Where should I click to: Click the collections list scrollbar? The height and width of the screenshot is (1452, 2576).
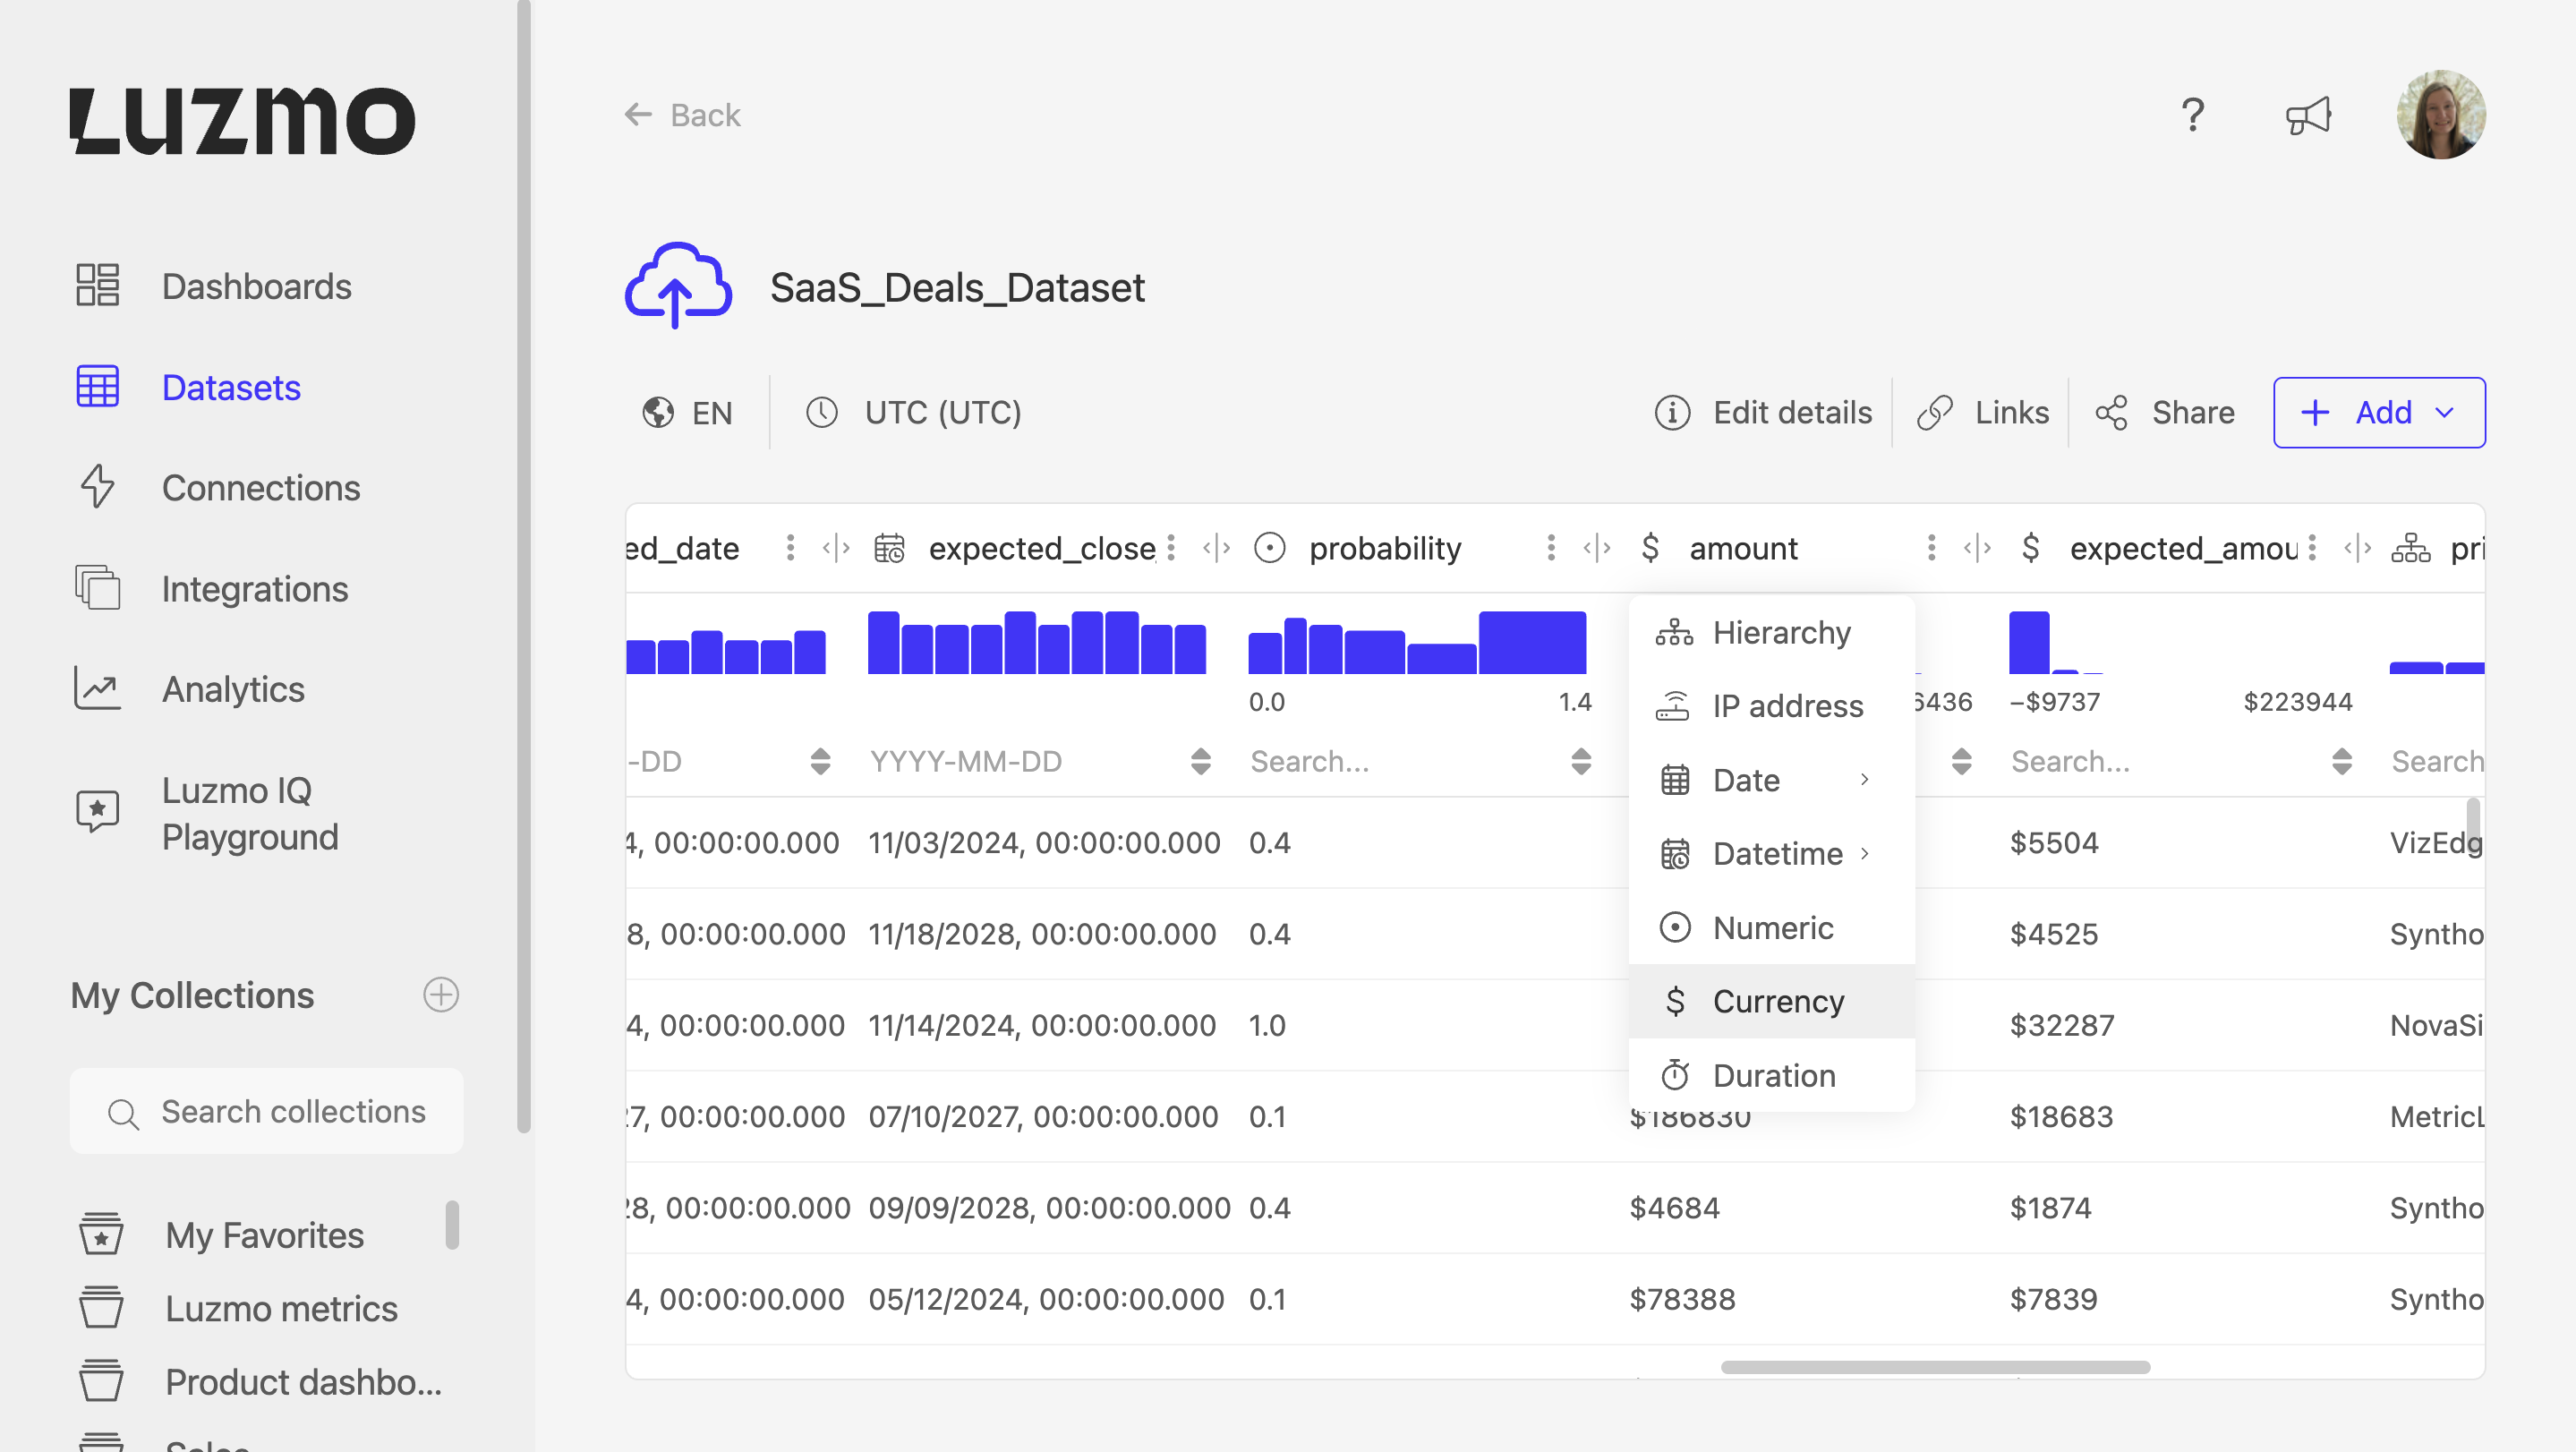pos(452,1225)
